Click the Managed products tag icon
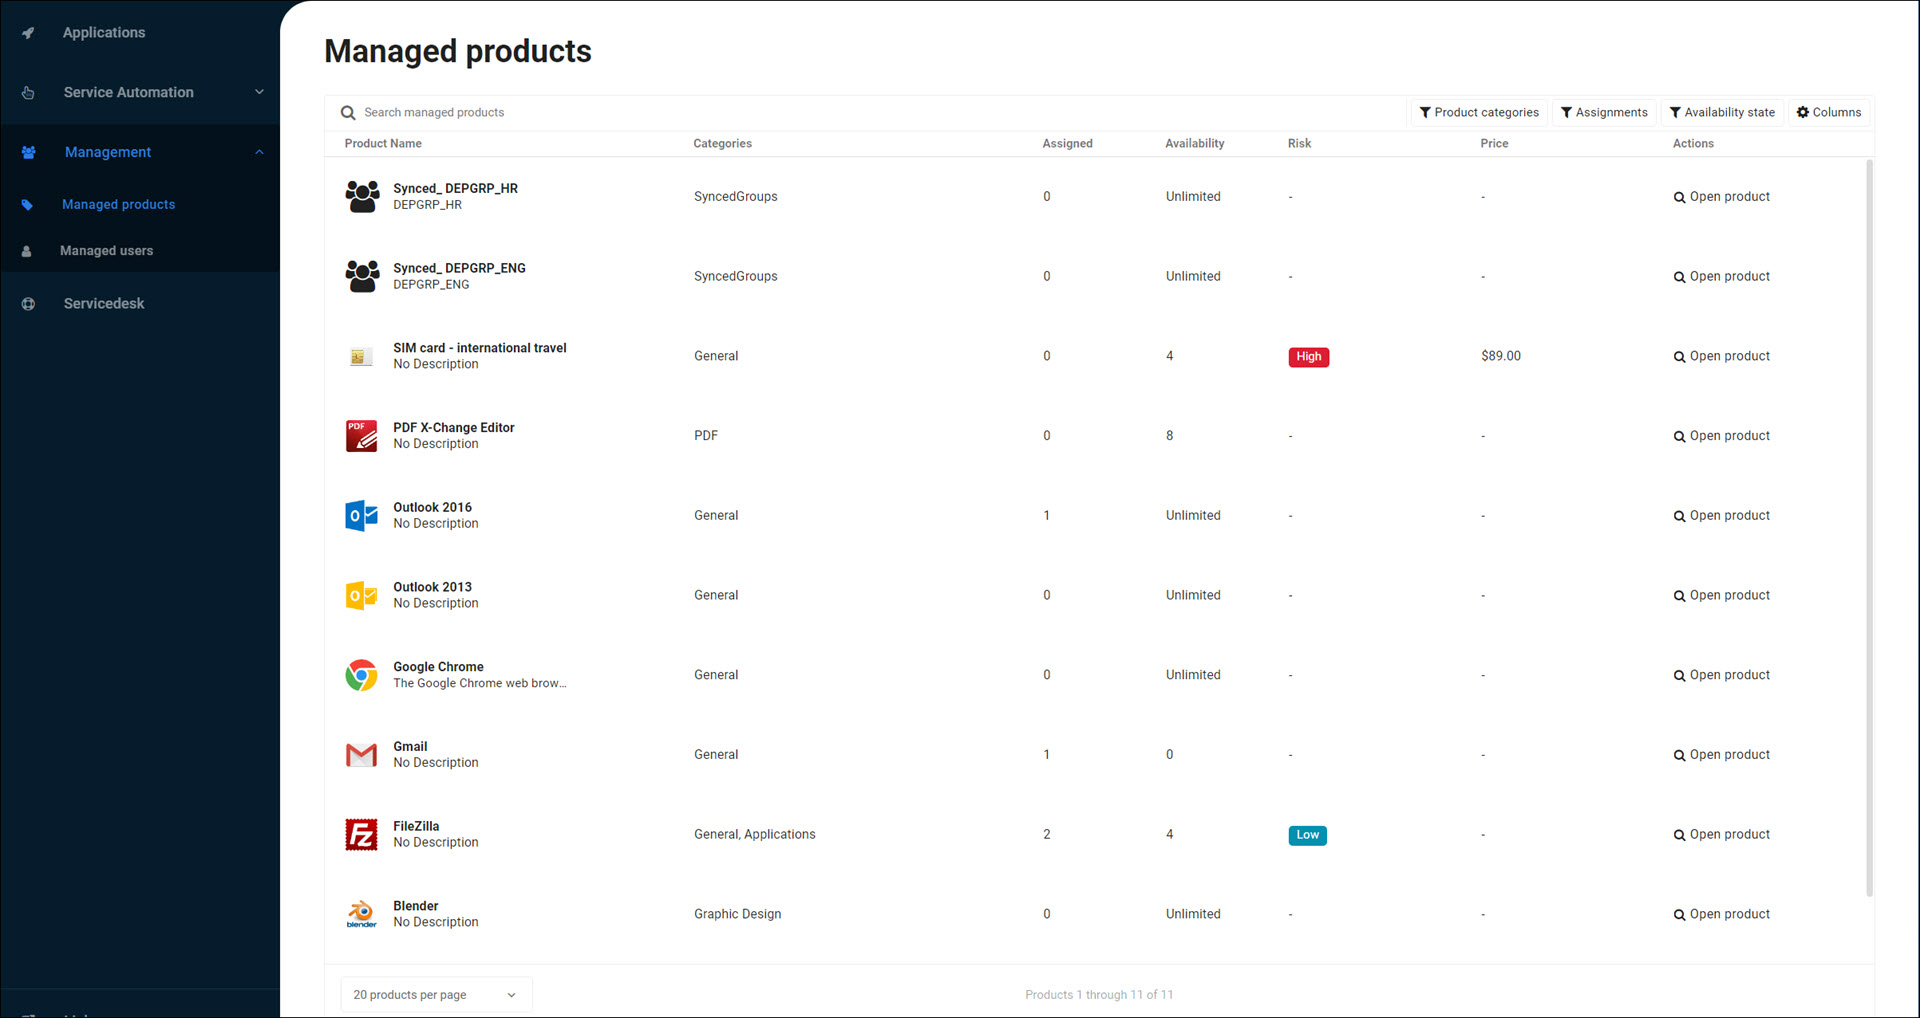This screenshot has height=1019, width=1920. [x=27, y=205]
